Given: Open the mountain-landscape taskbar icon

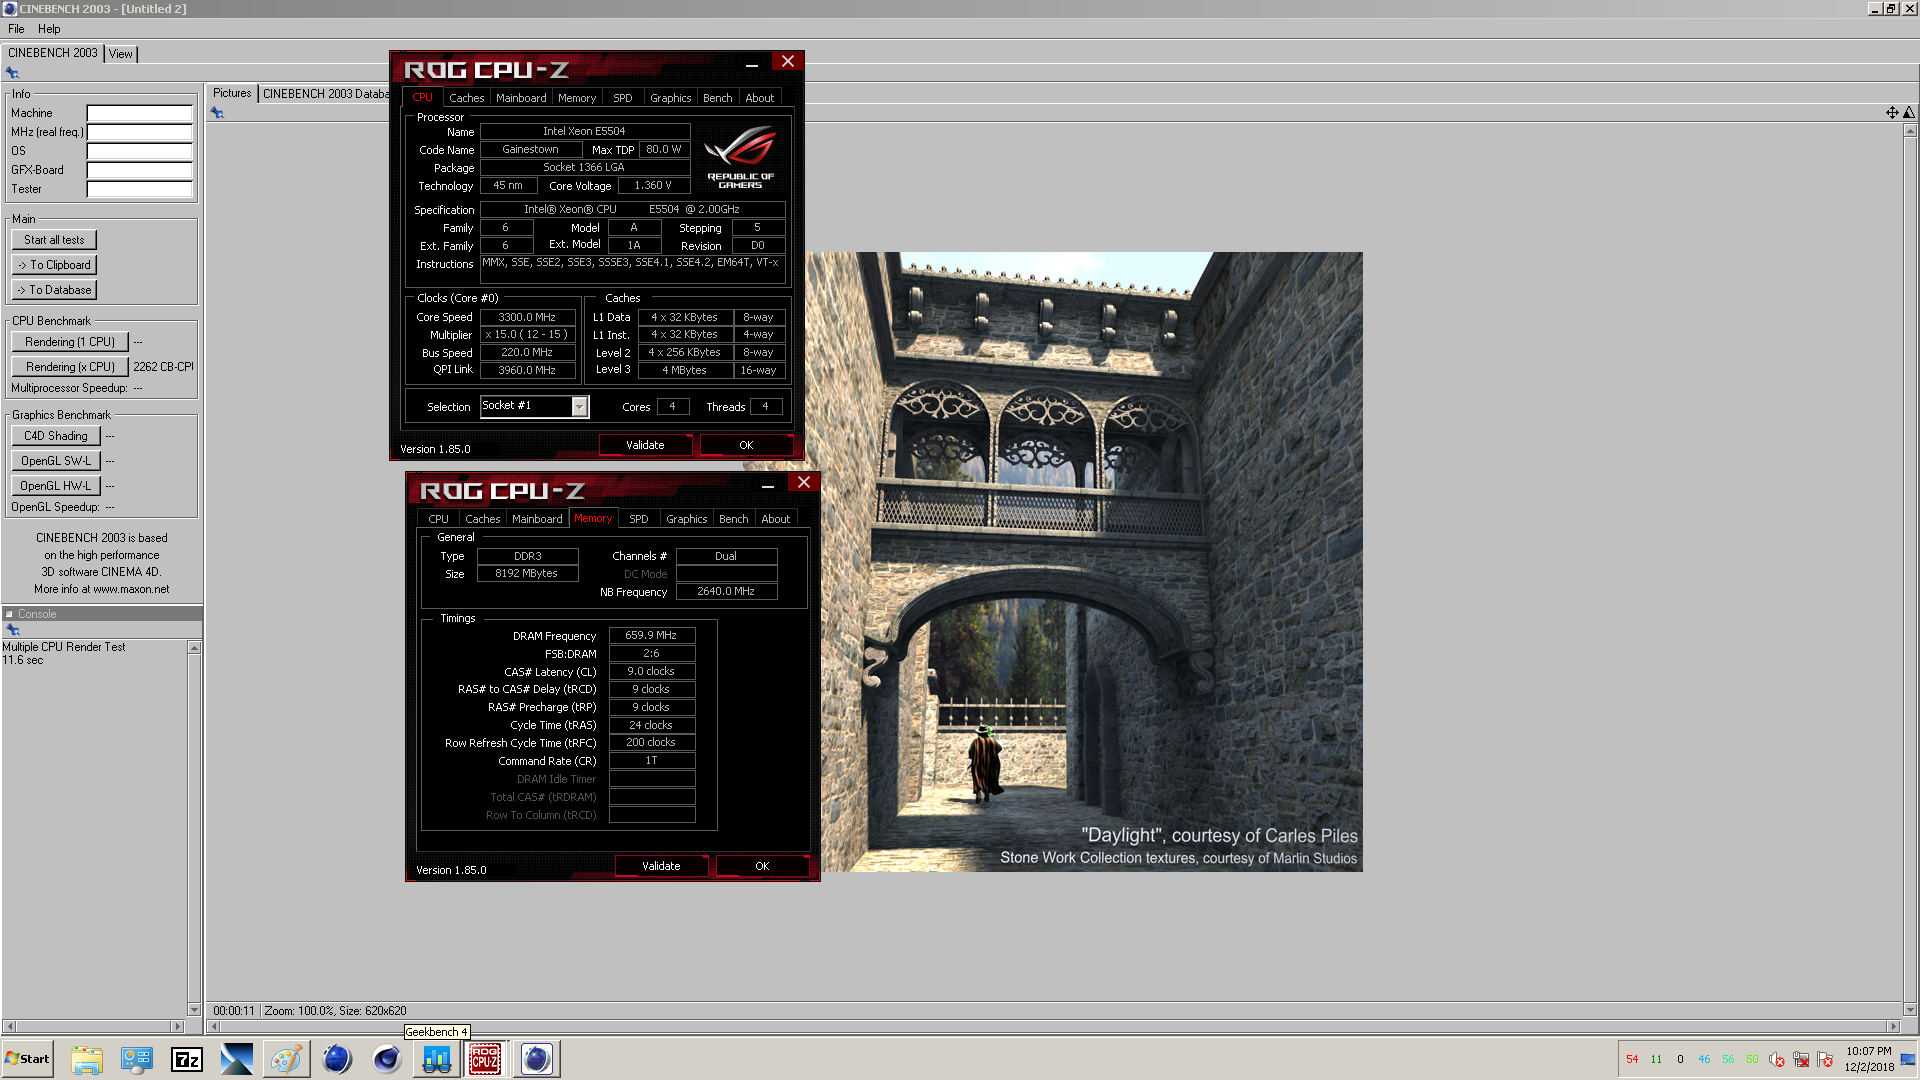Looking at the screenshot, I should click(237, 1059).
